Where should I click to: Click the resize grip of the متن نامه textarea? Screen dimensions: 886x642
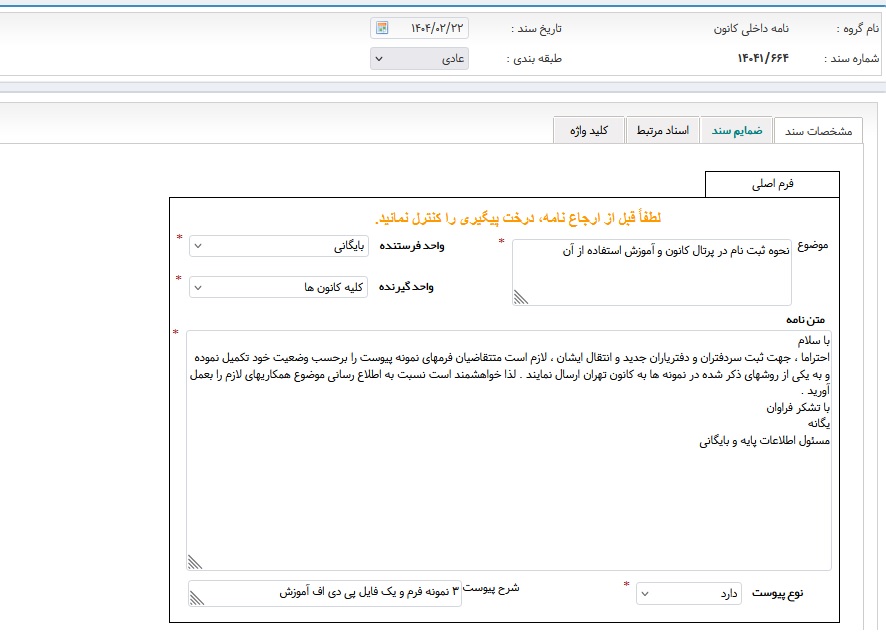[x=195, y=562]
